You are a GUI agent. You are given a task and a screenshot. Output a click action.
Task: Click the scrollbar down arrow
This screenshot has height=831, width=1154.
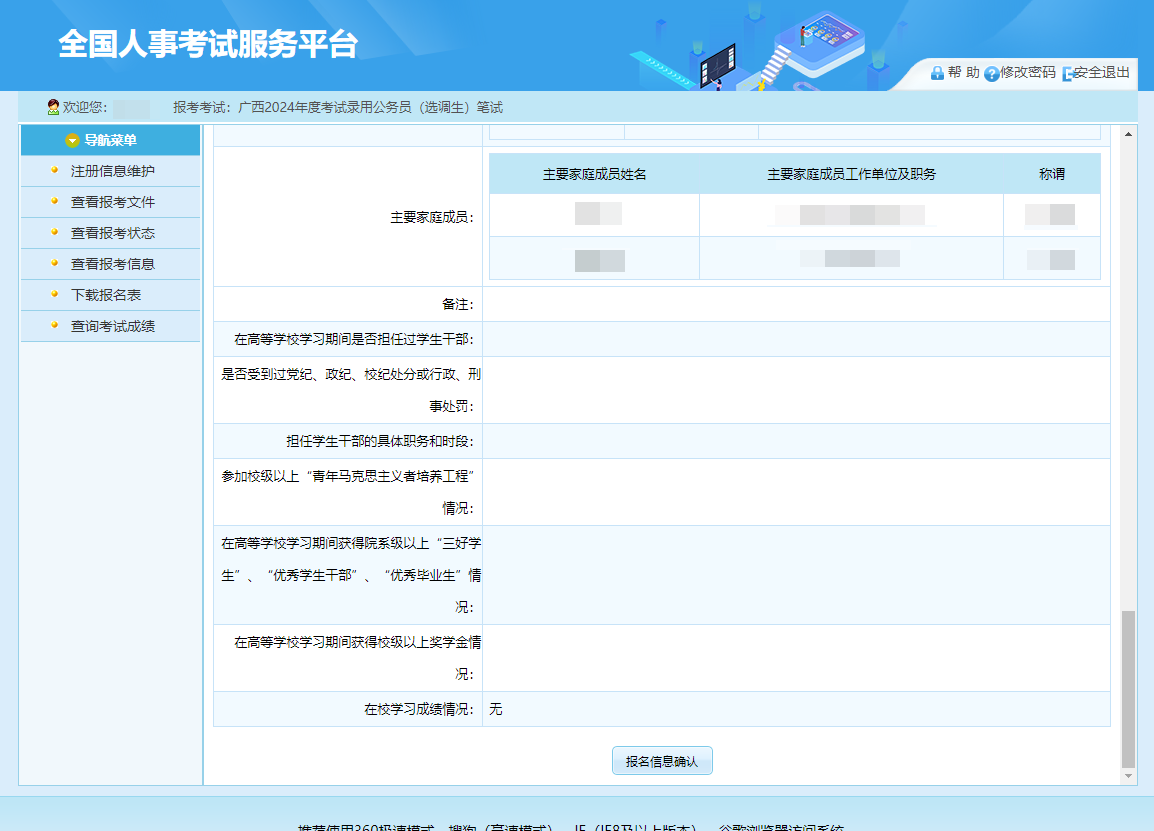tap(1128, 776)
